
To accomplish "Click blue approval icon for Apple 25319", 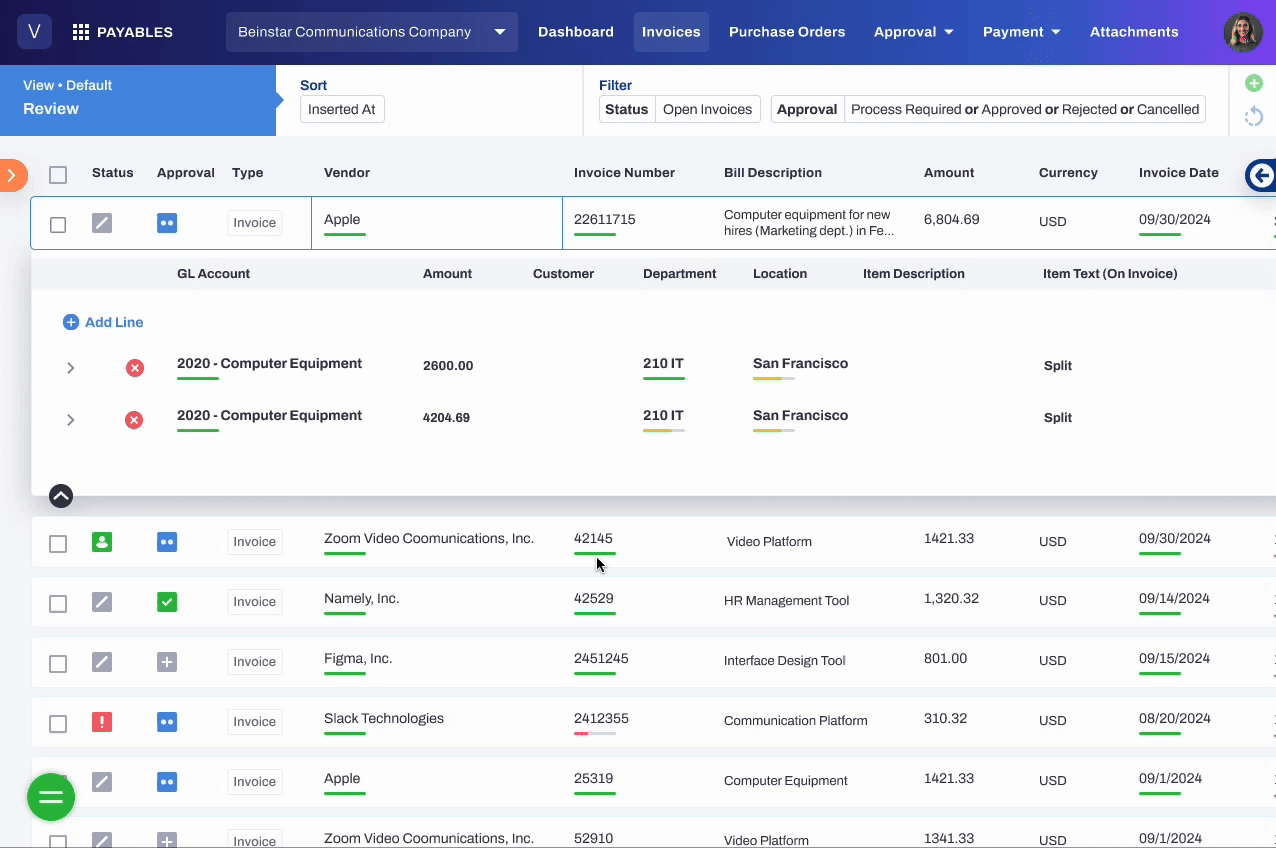I will [167, 782].
